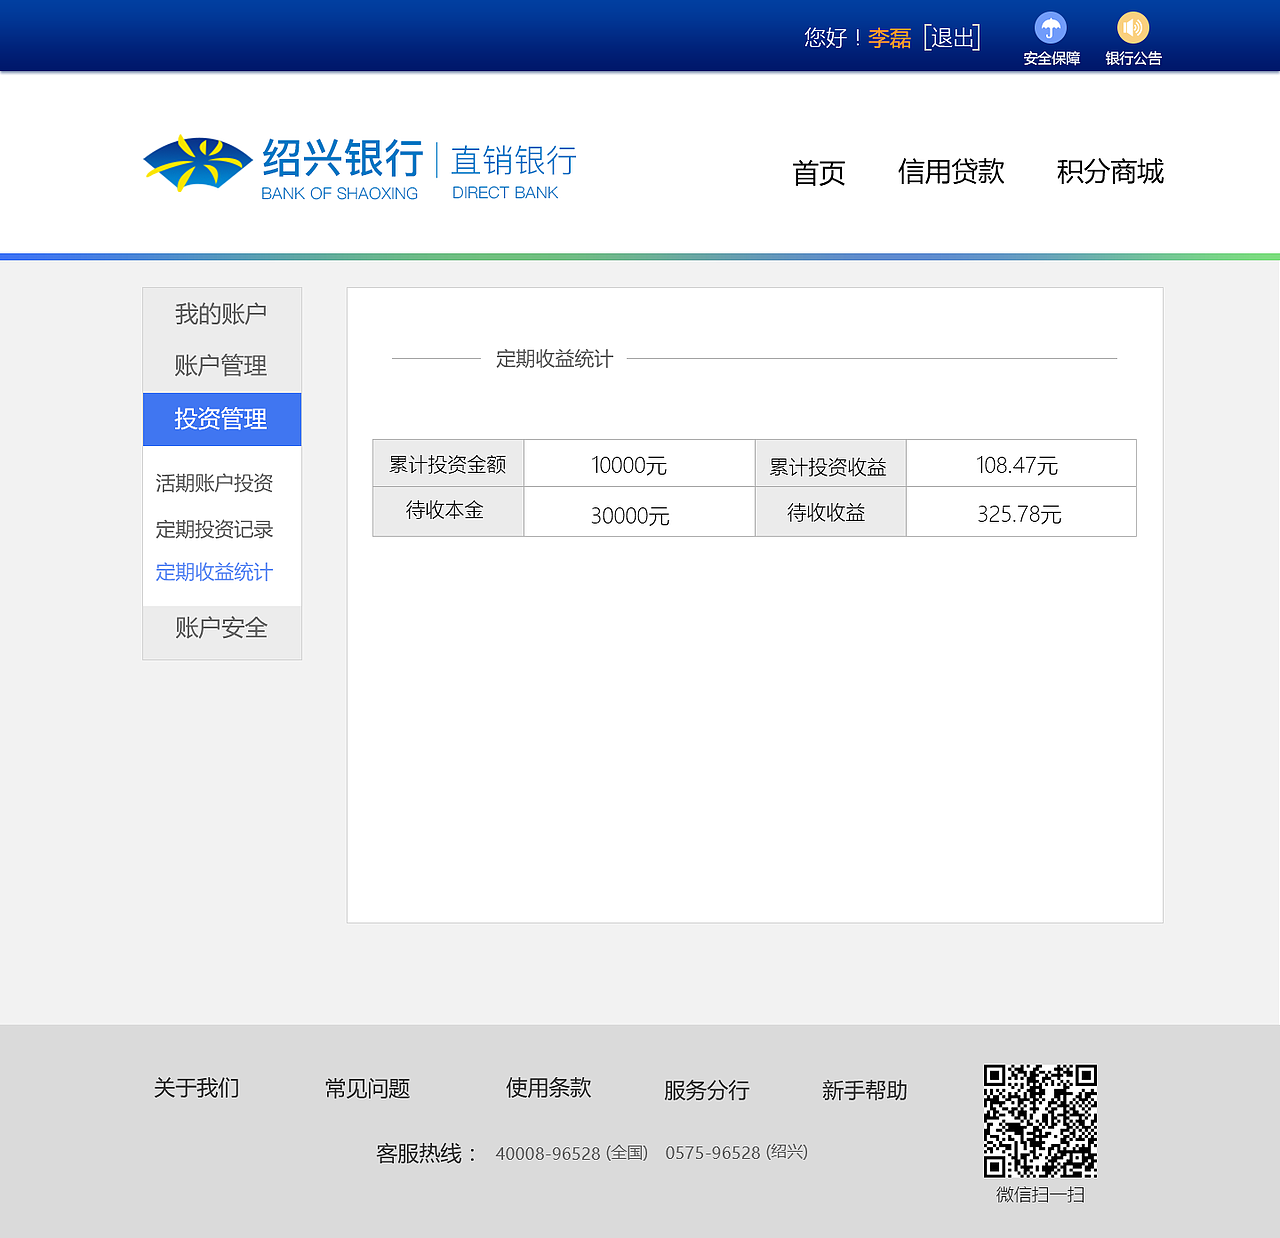Select the 定期收益统计 entry

pos(214,571)
